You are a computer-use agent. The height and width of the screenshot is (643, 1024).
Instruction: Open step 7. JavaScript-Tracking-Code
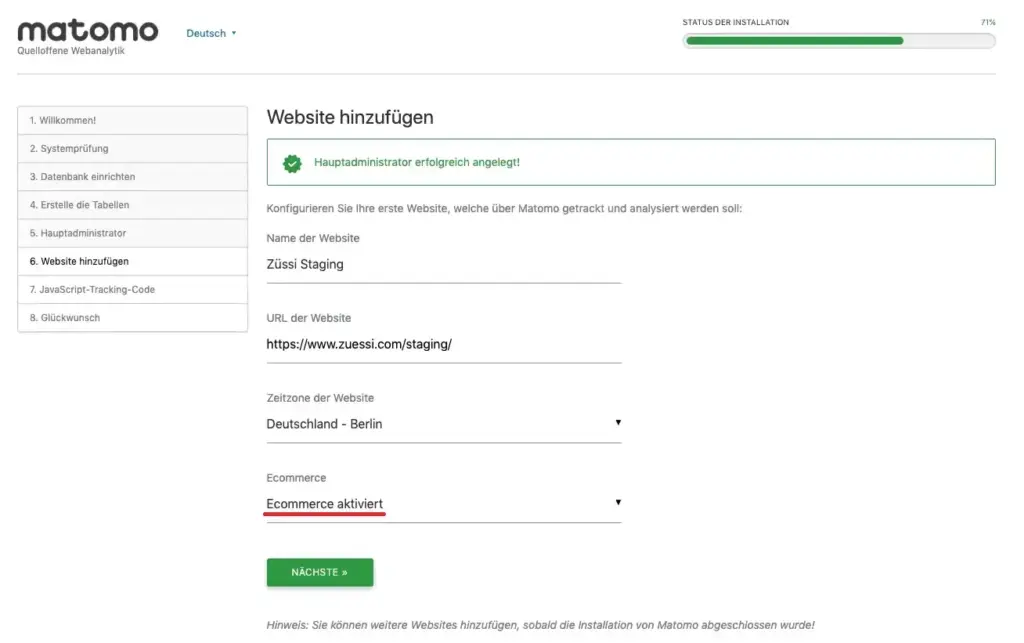(132, 289)
